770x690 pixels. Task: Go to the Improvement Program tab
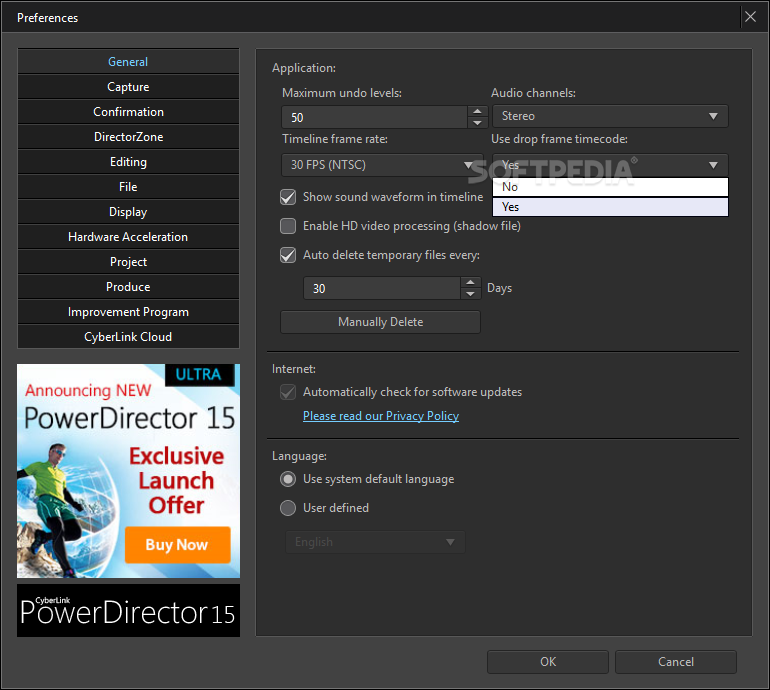pos(128,312)
